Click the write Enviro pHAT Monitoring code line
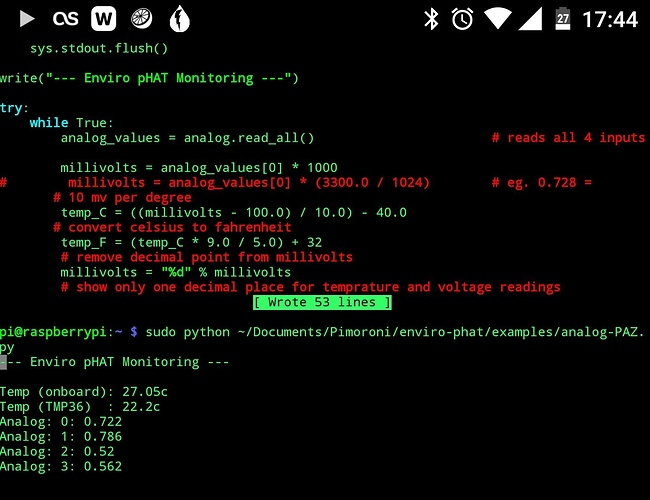 point(149,78)
